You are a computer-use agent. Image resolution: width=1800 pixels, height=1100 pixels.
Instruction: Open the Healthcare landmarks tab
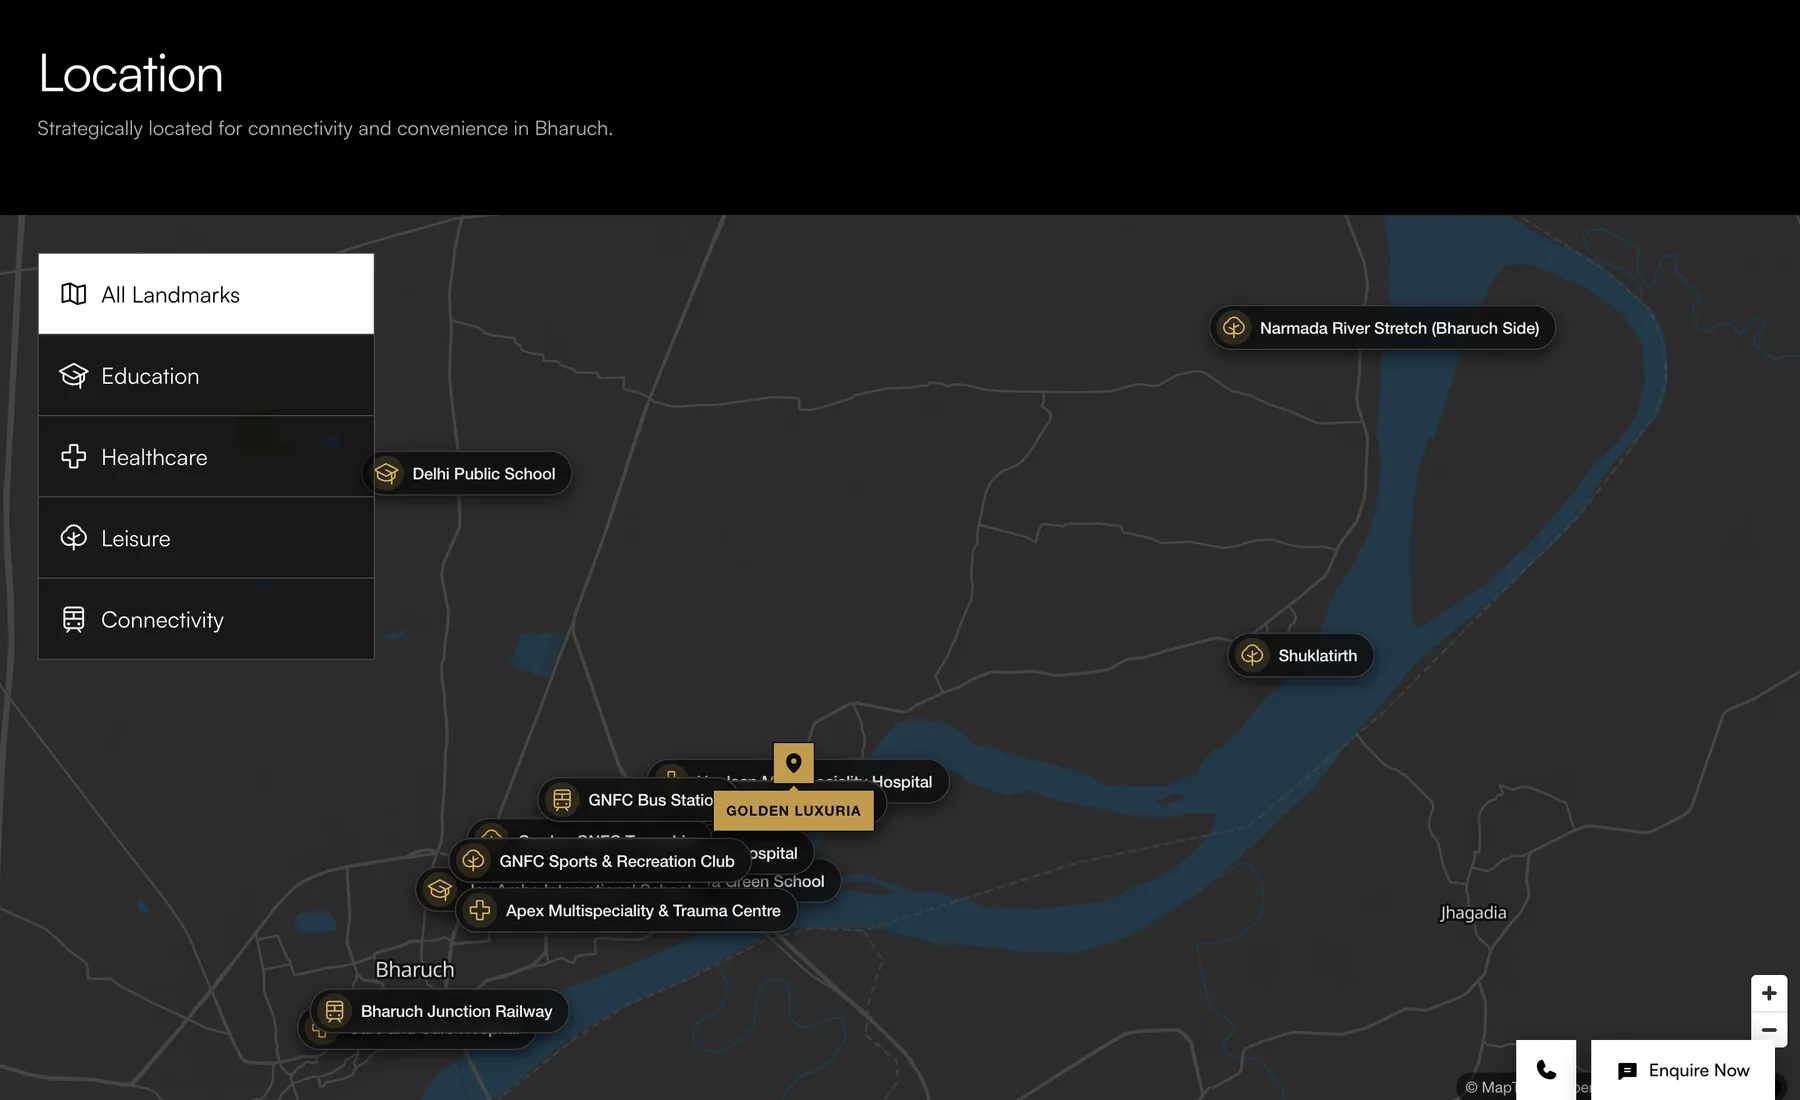(x=206, y=457)
